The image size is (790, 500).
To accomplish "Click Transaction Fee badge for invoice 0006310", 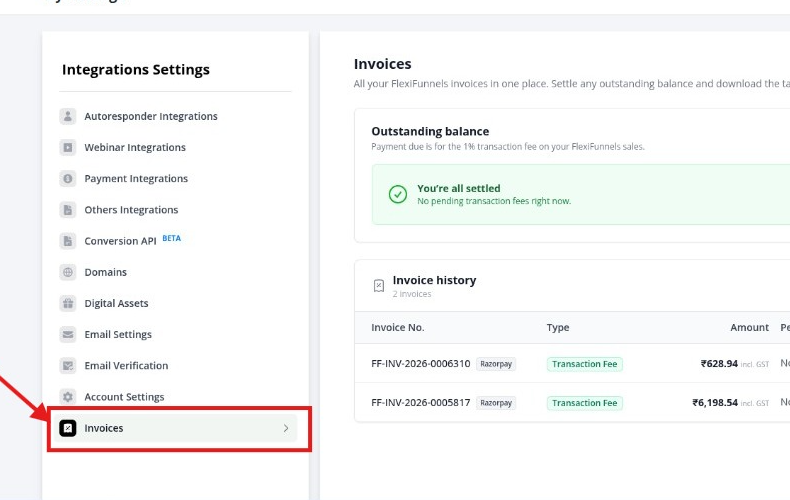I will 584,364.
